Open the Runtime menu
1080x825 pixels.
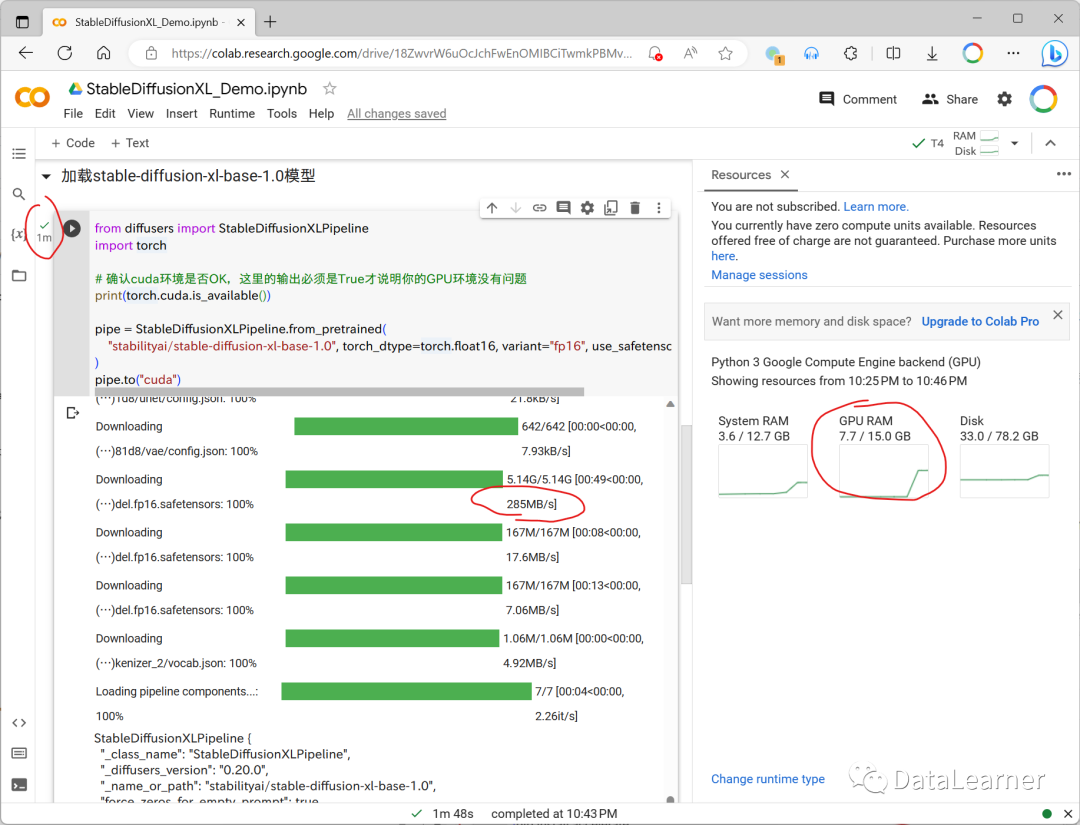232,114
